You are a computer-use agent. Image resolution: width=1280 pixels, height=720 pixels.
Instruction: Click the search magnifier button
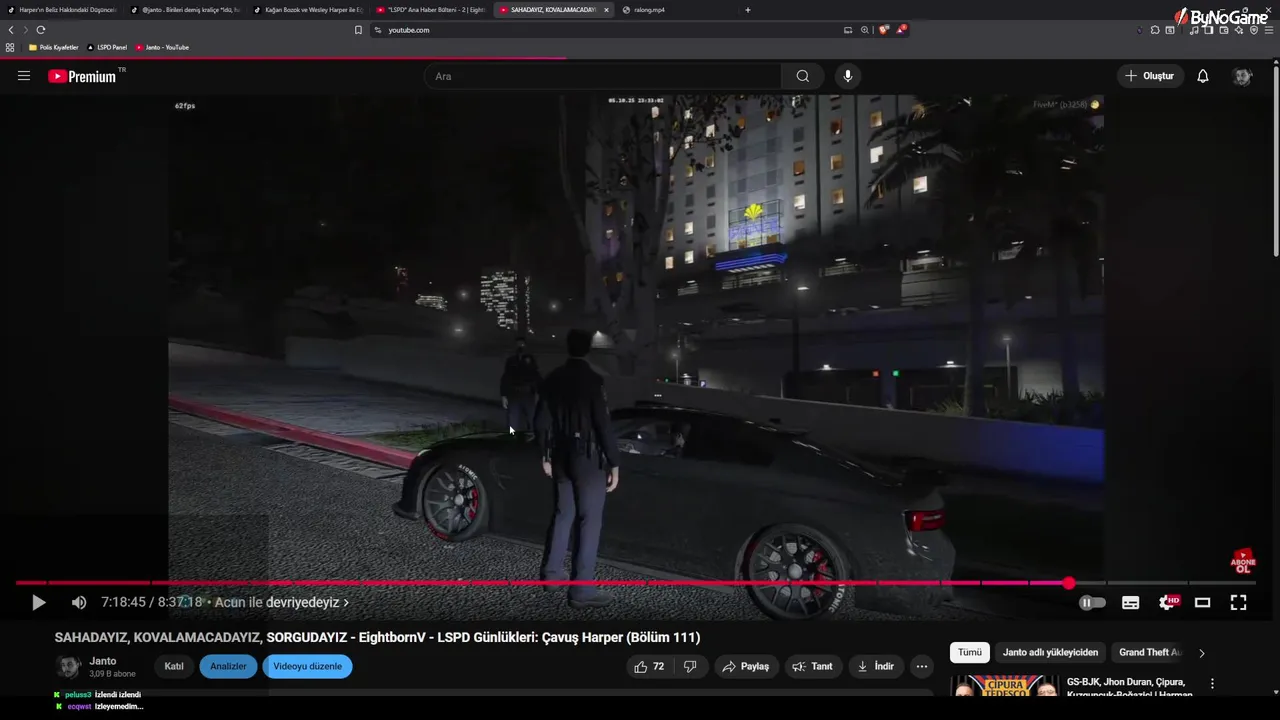pyautogui.click(x=802, y=76)
